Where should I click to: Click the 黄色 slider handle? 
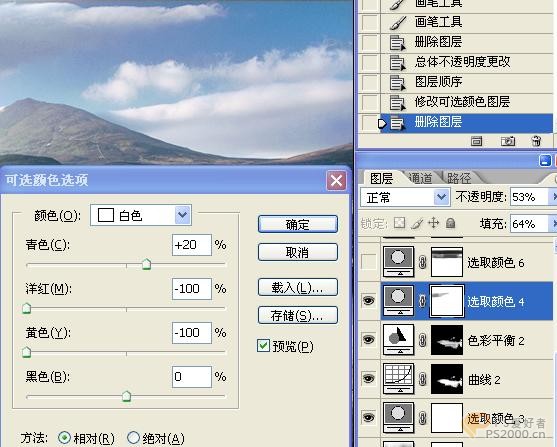coord(27,352)
